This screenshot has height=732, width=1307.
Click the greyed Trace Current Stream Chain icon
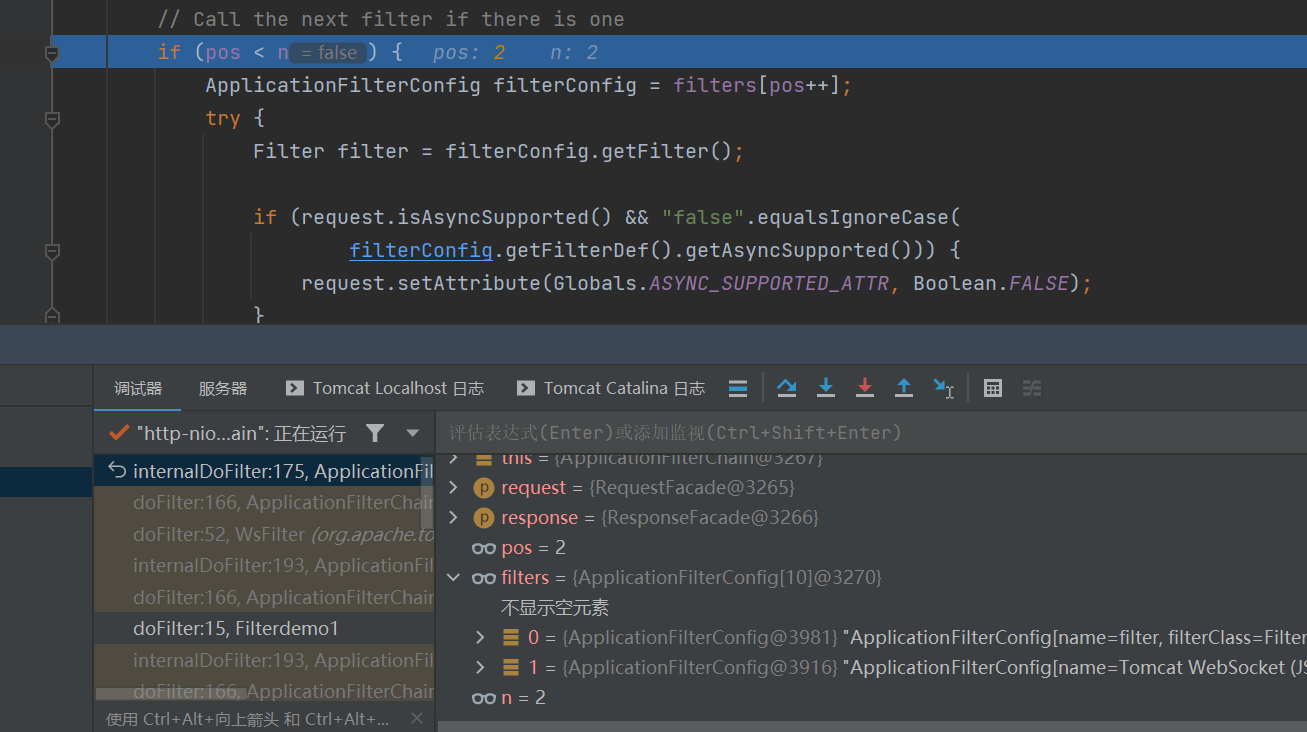point(1032,388)
